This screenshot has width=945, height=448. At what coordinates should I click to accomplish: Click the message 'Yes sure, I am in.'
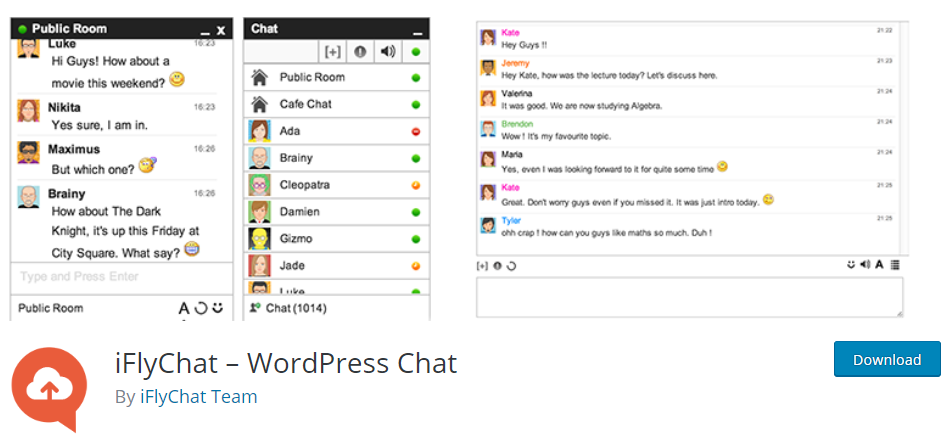click(99, 125)
